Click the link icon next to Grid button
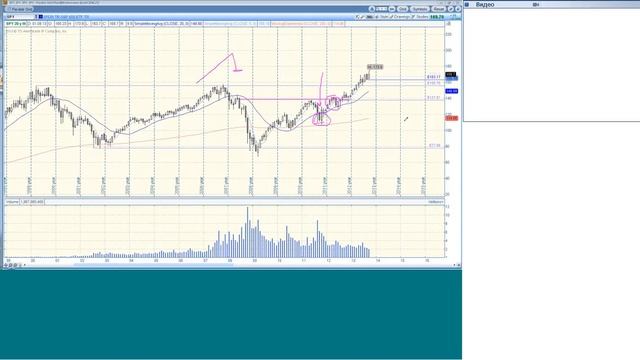This screenshot has width=640, height=360. [x=392, y=9]
